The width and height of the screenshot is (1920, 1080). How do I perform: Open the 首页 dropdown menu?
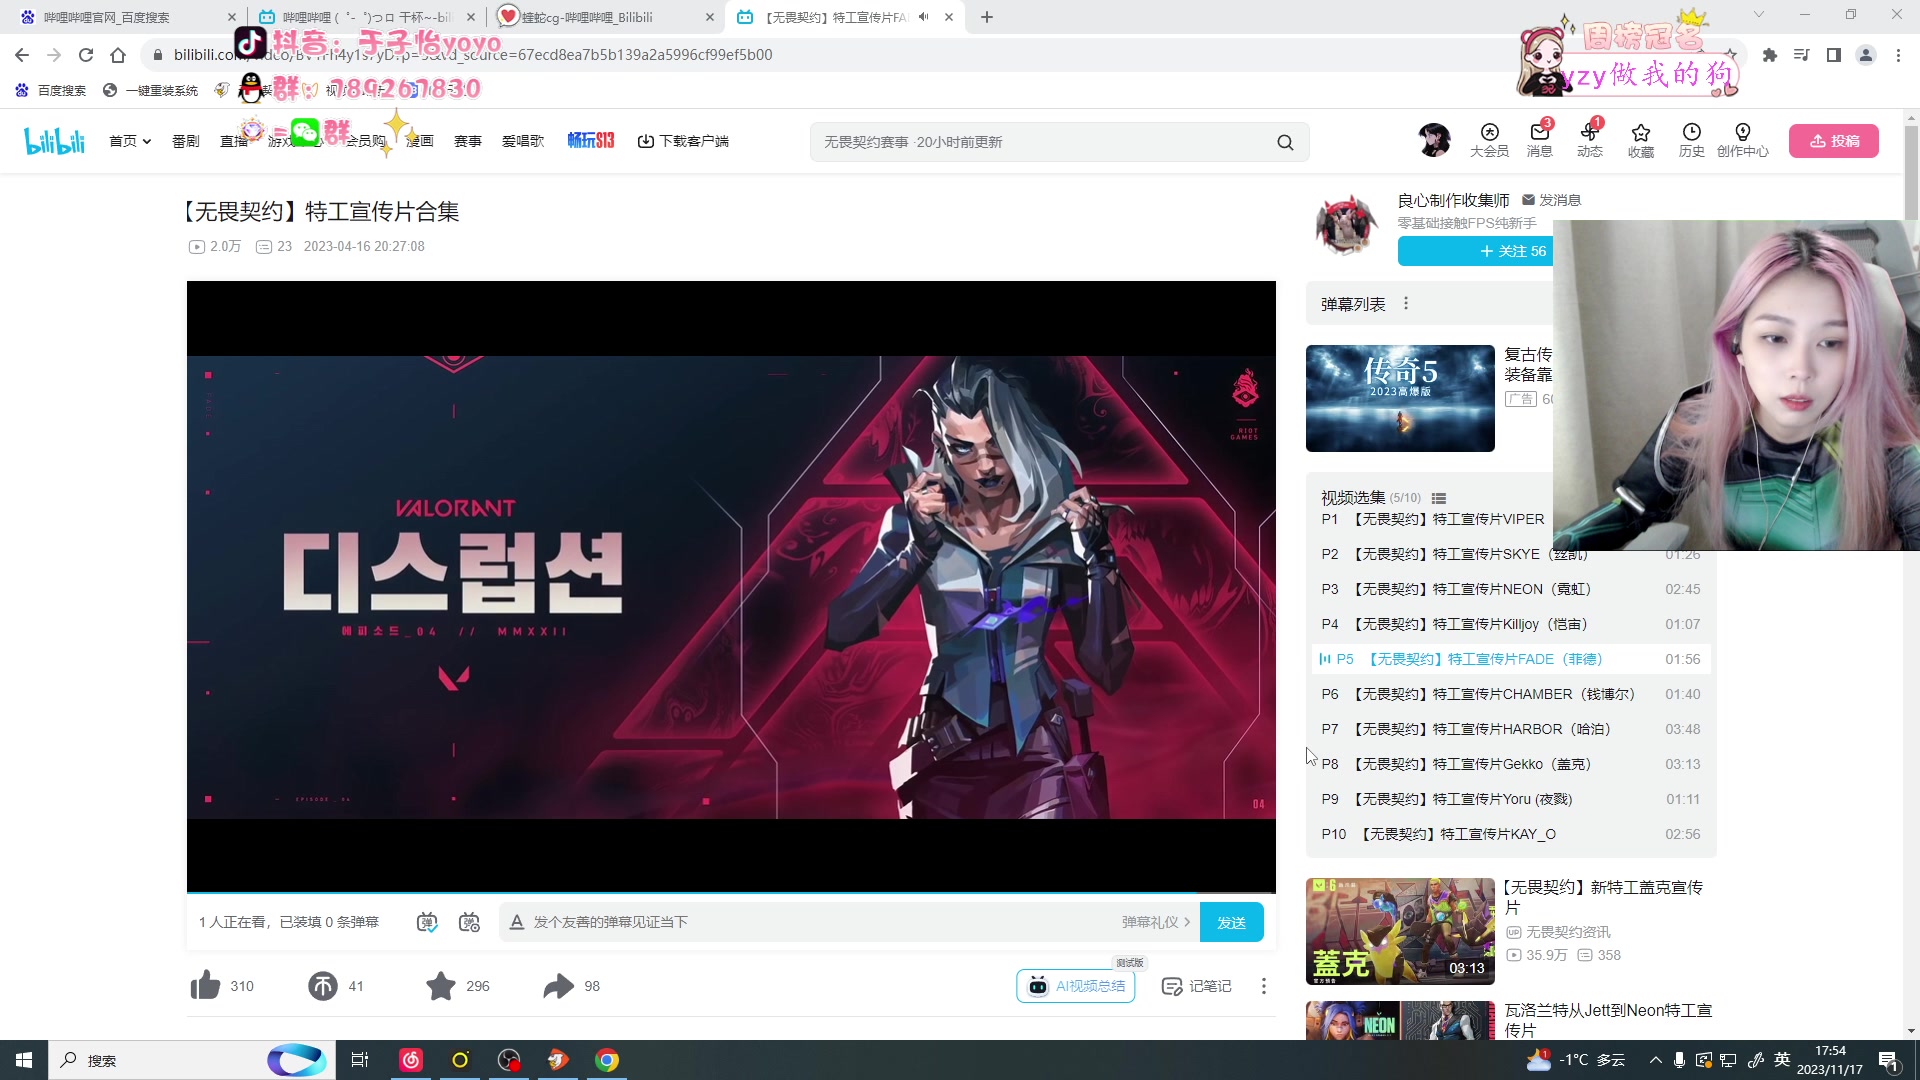[130, 141]
